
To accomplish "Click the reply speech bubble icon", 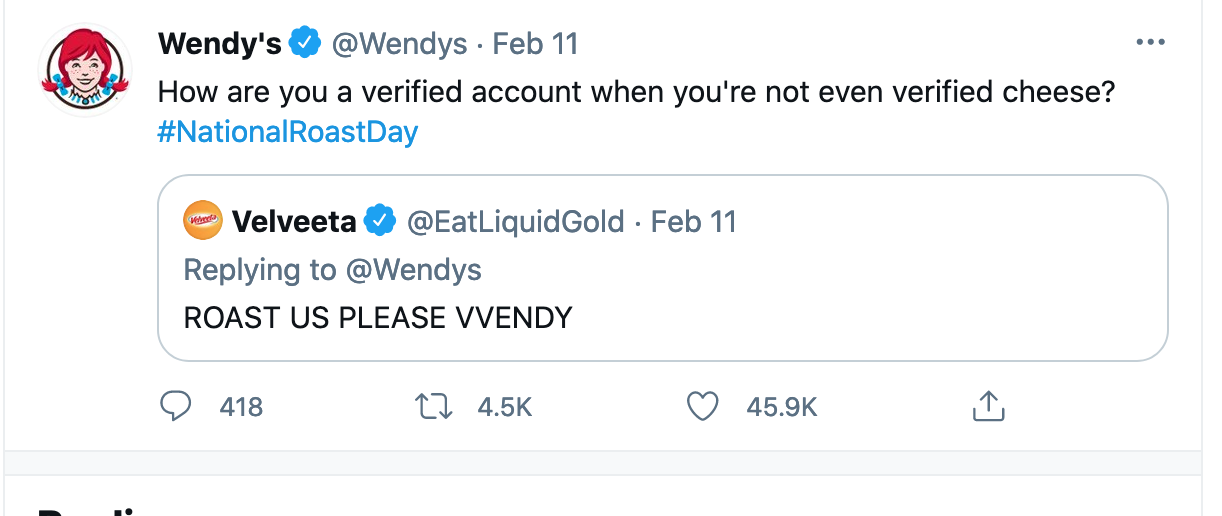I will click(x=176, y=406).
